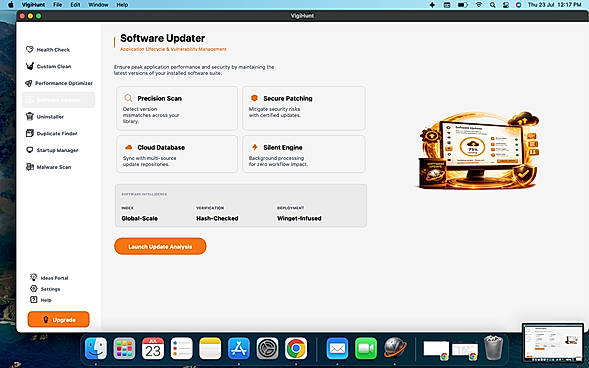Click the battery status icon
The image size is (589, 368).
click(x=462, y=5)
